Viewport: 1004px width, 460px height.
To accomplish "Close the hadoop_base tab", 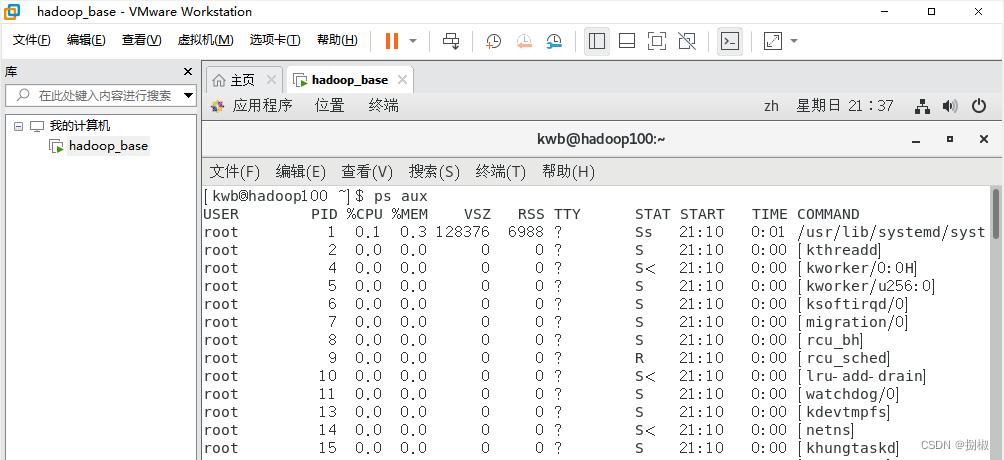I will 402,80.
